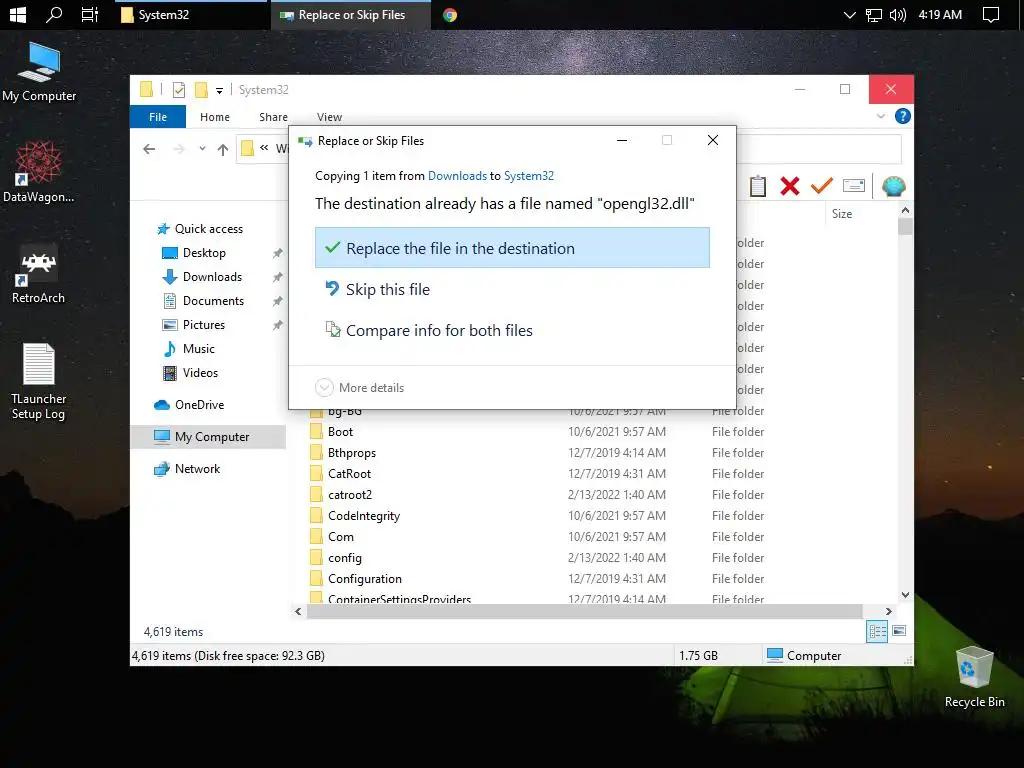Click the vertical scrollbar down arrow
The image size is (1024, 768).
pyautogui.click(x=905, y=595)
